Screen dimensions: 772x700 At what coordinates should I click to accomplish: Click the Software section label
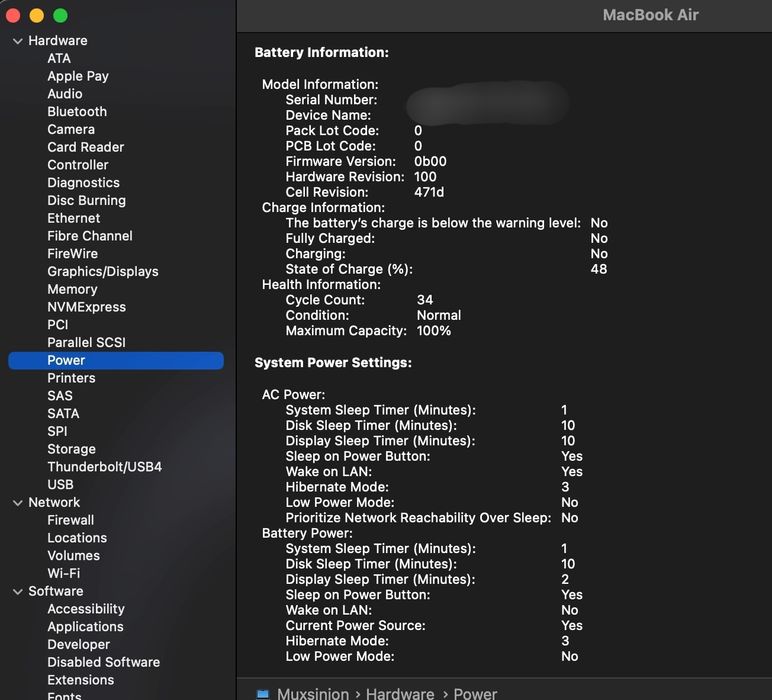[56, 591]
